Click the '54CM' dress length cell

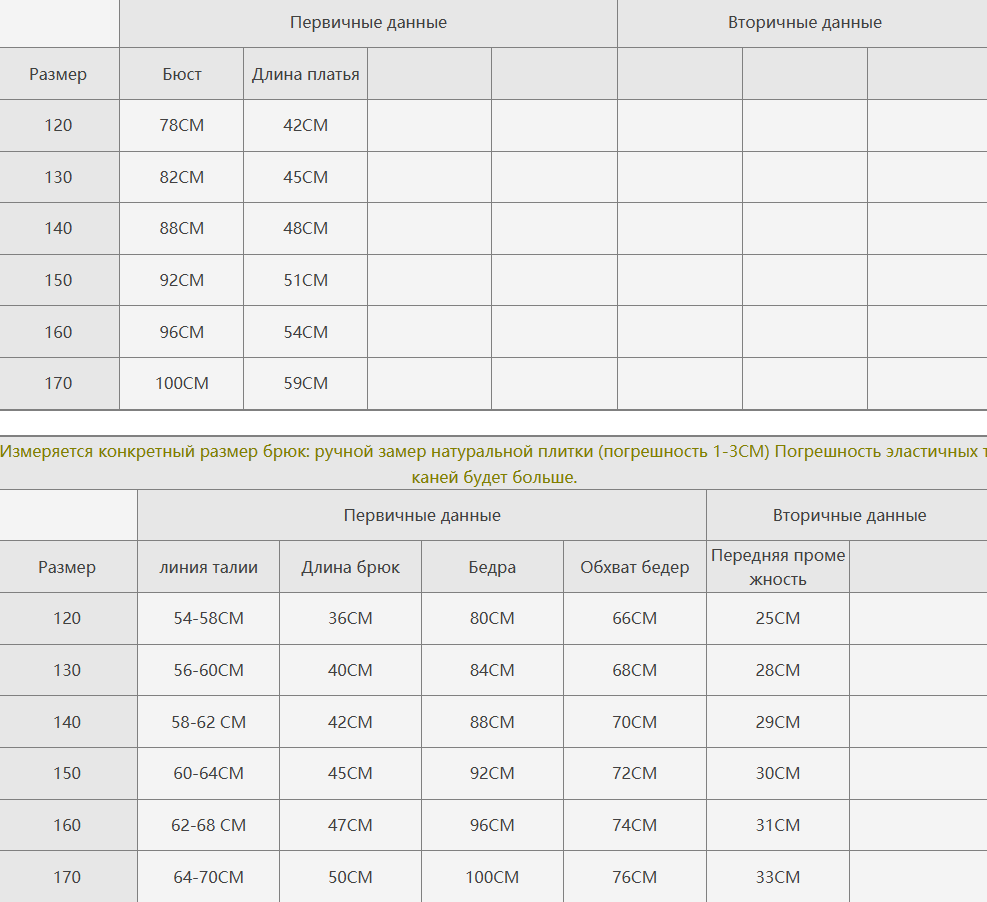point(305,332)
